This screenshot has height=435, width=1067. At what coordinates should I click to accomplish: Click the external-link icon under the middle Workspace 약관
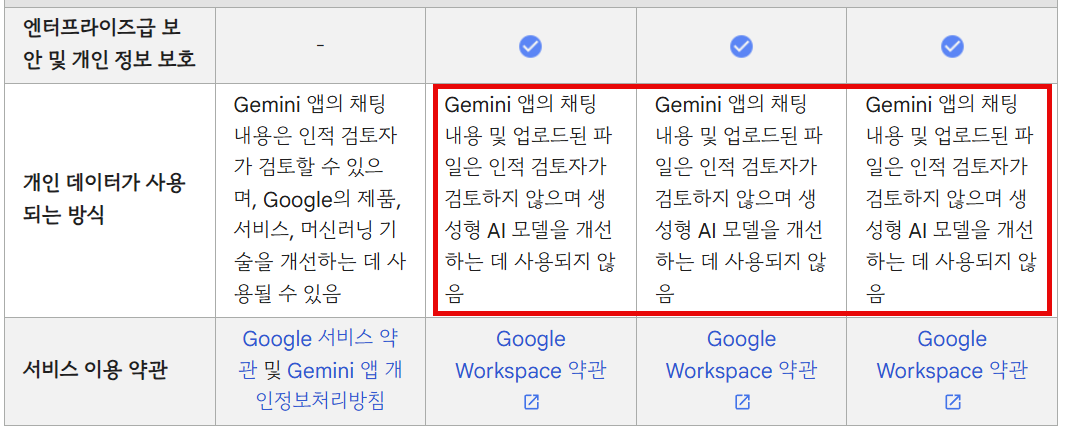click(742, 402)
